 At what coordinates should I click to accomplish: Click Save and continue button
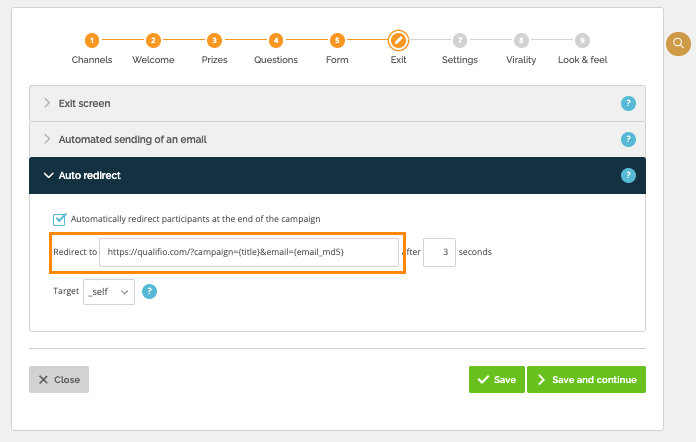[x=586, y=379]
